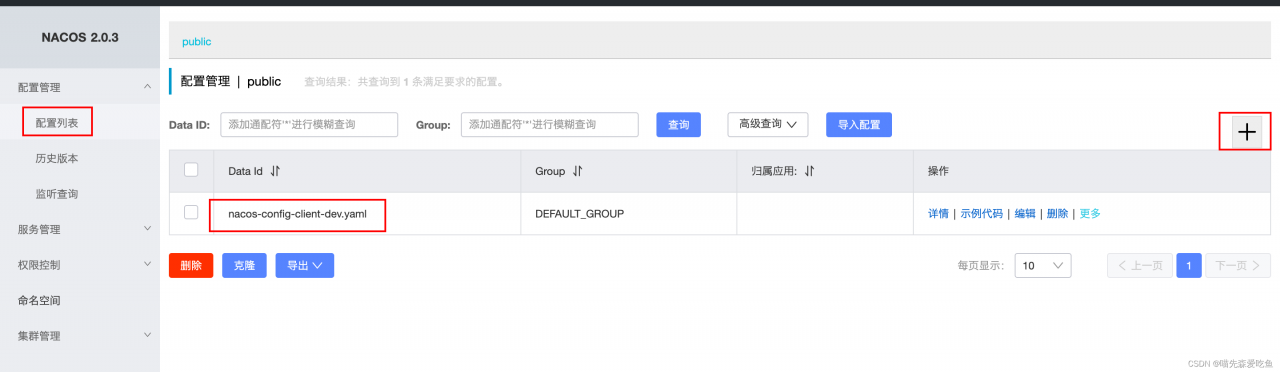Sort by the 归属应用 column arrows

(x=810, y=171)
